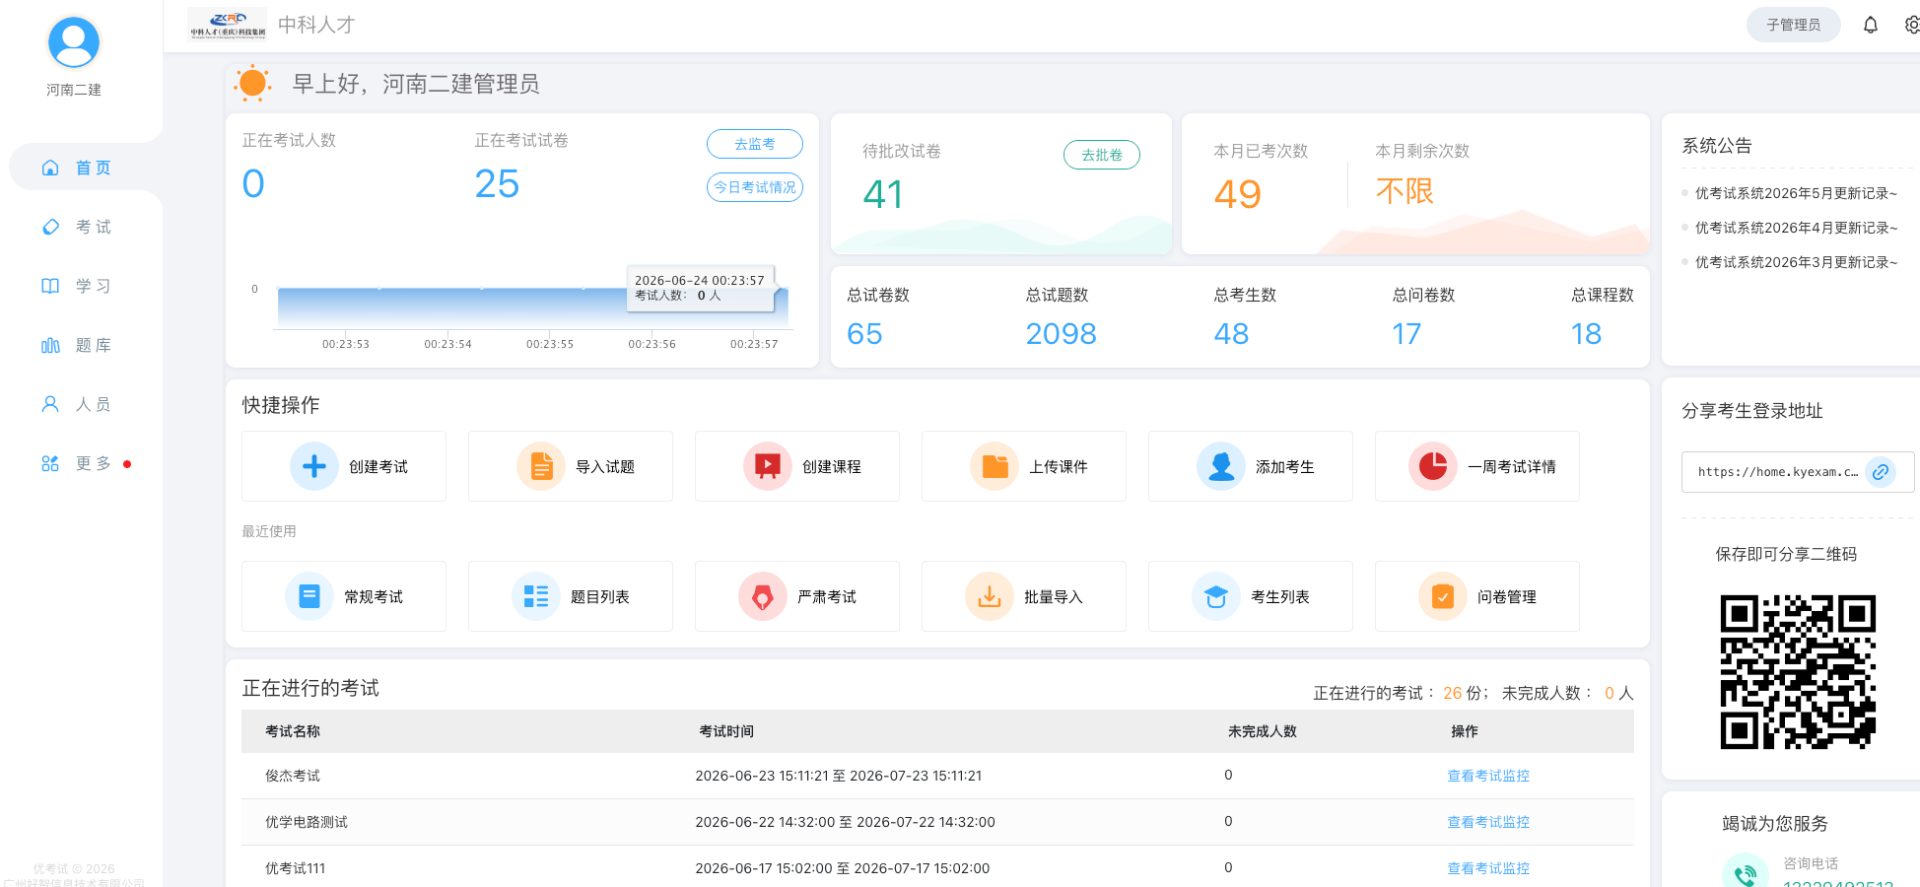Click the login address URL field

(x=1798, y=472)
